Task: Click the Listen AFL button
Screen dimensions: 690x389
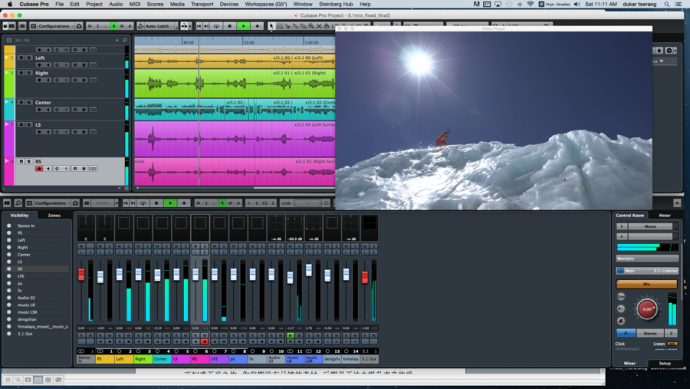Action: click(672, 344)
